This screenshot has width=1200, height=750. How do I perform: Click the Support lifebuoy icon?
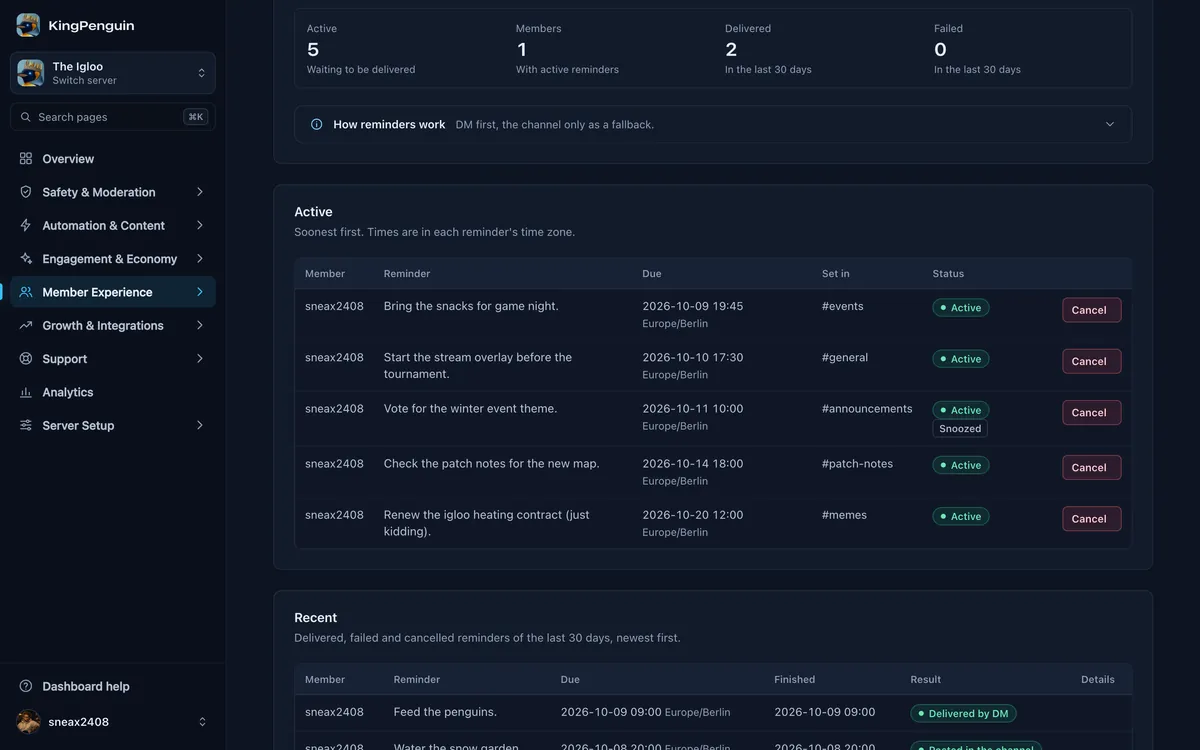click(x=26, y=359)
